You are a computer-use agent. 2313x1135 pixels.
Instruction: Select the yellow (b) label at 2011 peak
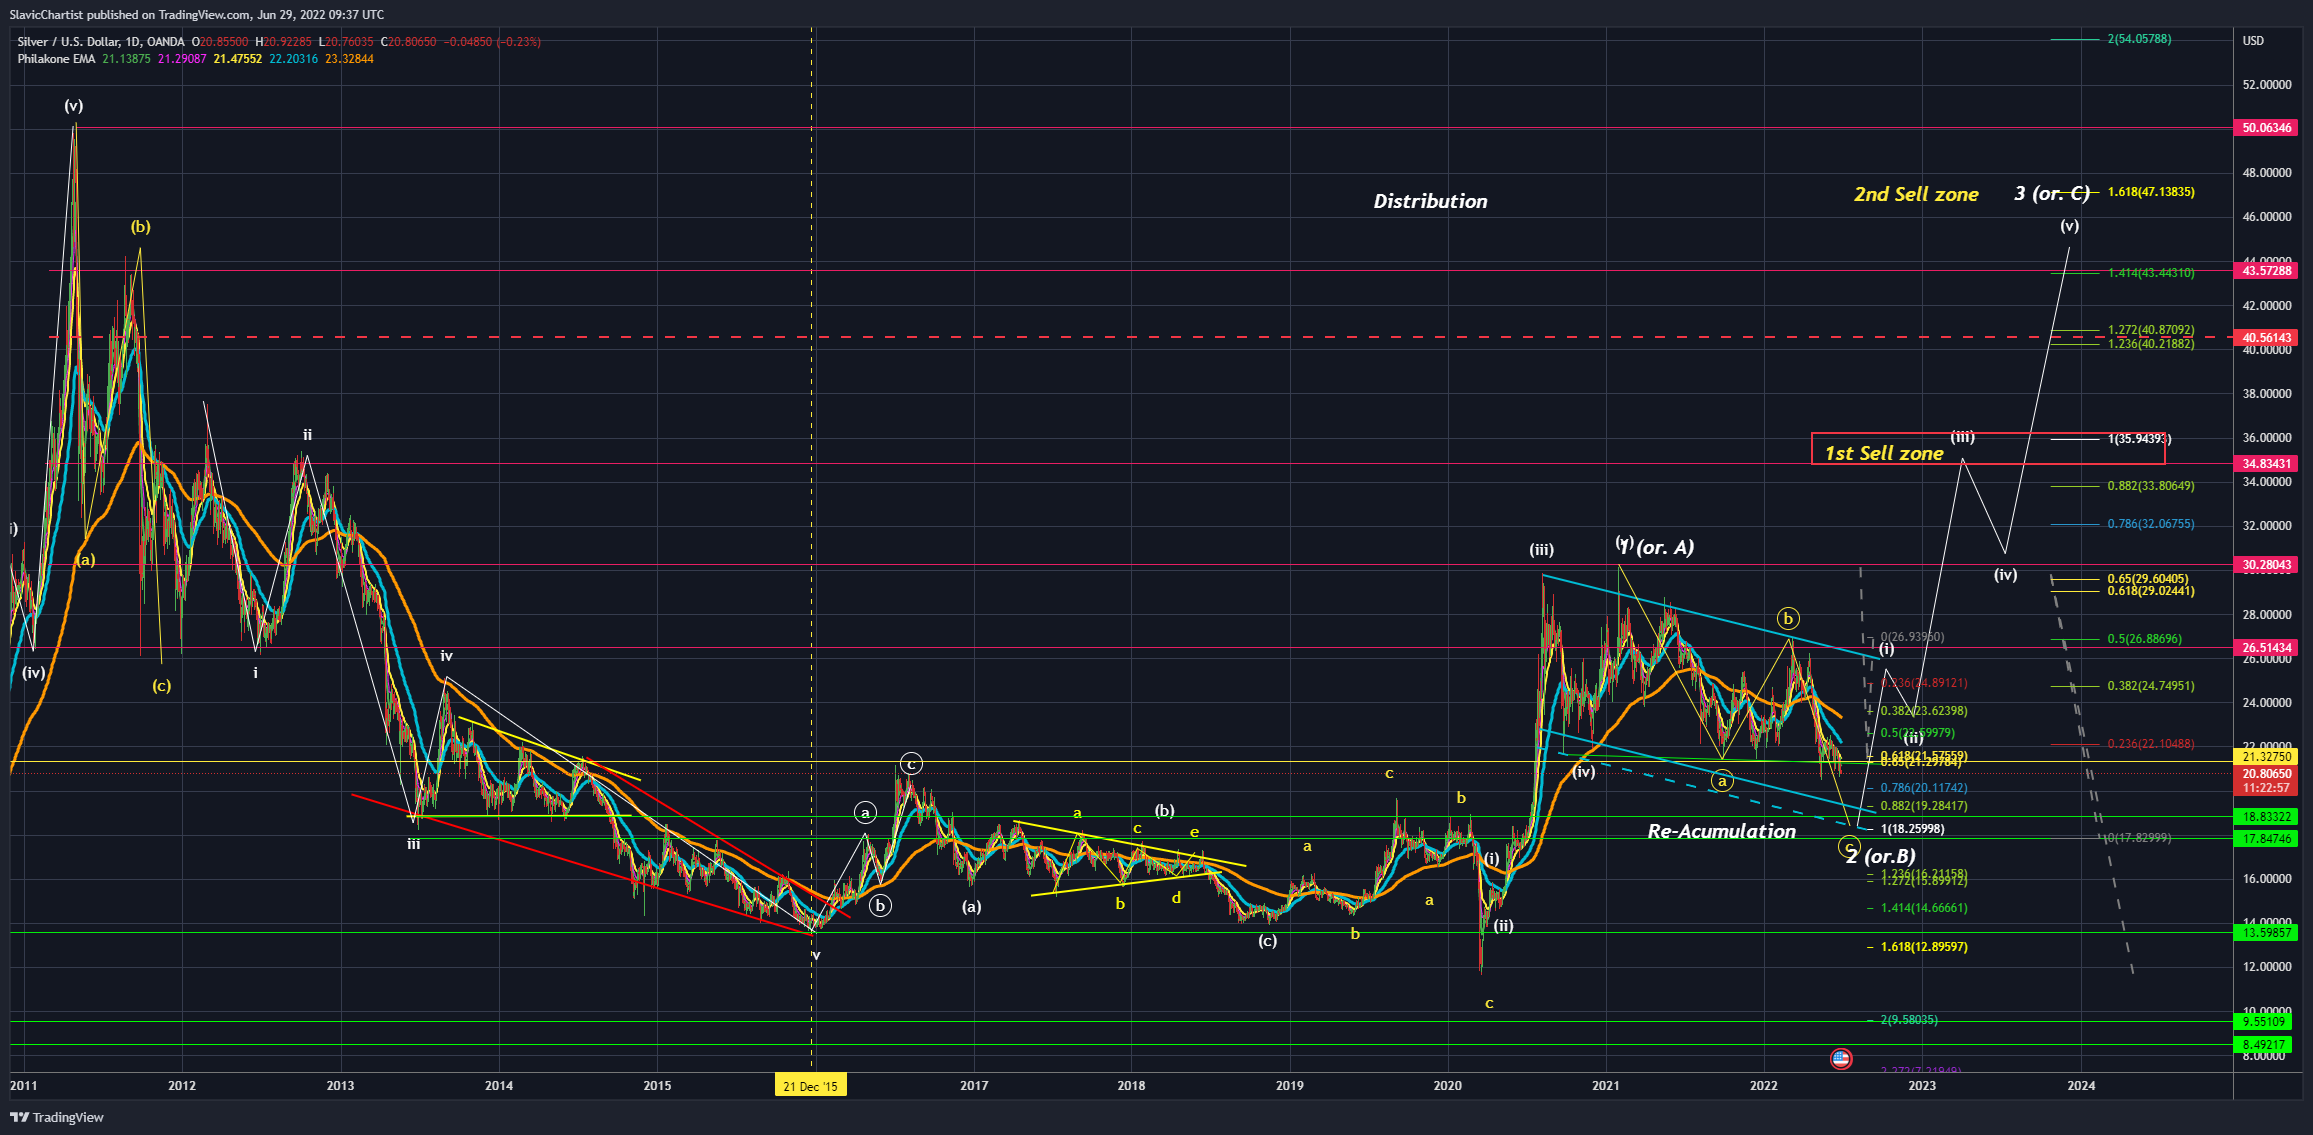[x=140, y=227]
